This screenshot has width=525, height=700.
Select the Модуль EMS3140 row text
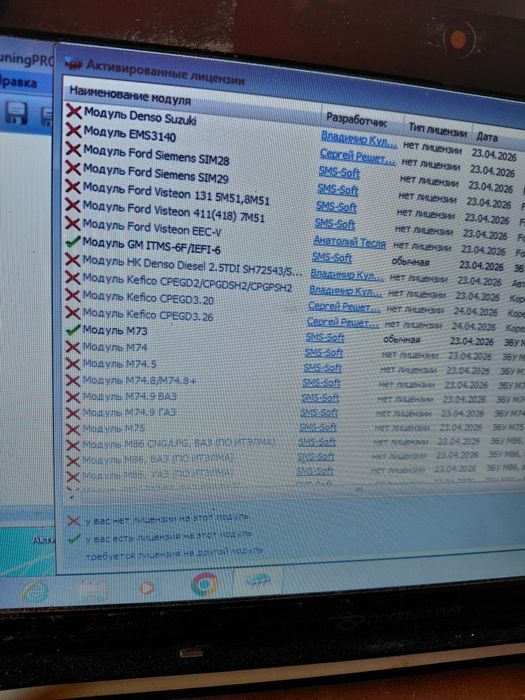[x=130, y=133]
